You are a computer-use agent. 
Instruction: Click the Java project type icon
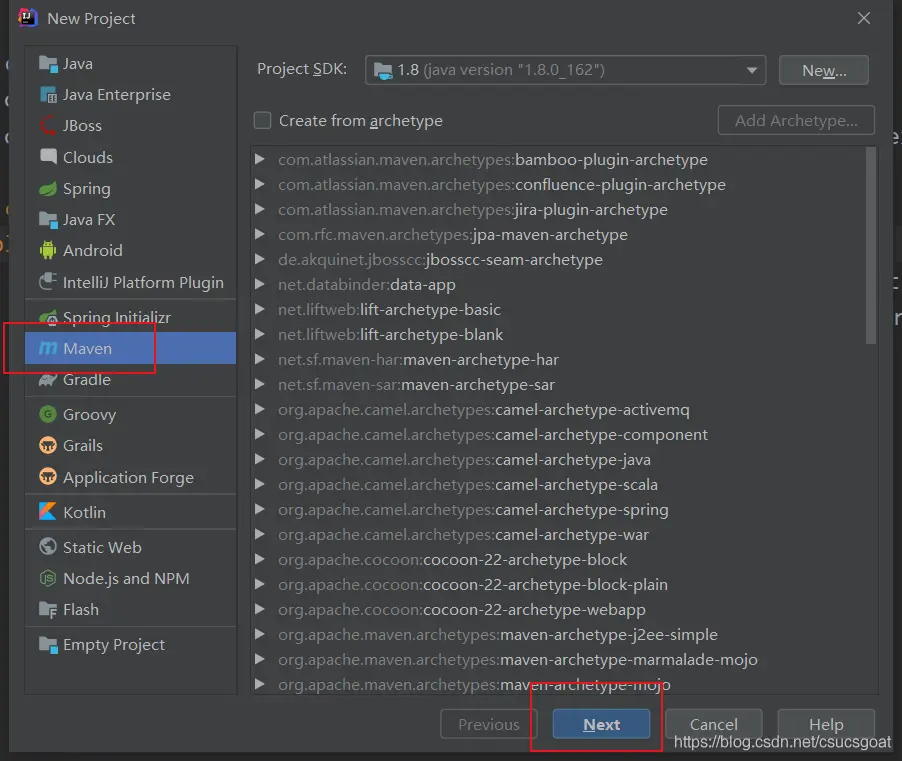[48, 64]
